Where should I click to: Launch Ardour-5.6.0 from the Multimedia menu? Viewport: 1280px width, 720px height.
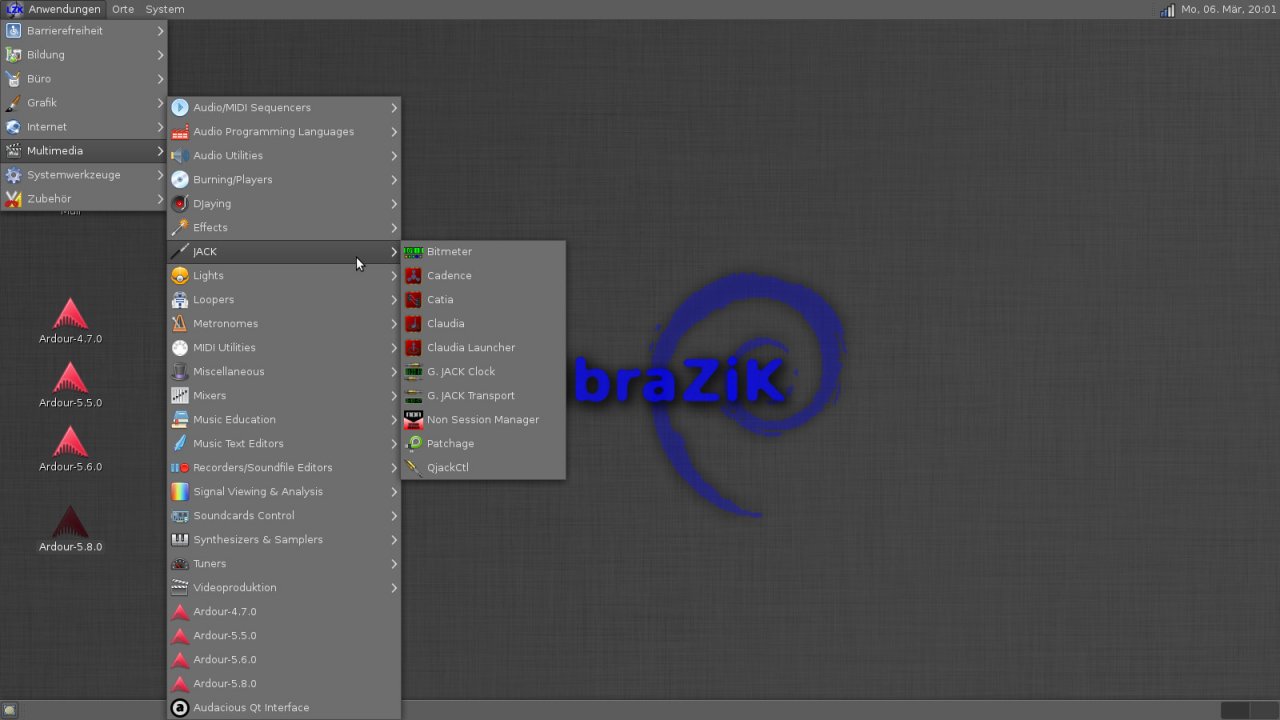(x=284, y=660)
